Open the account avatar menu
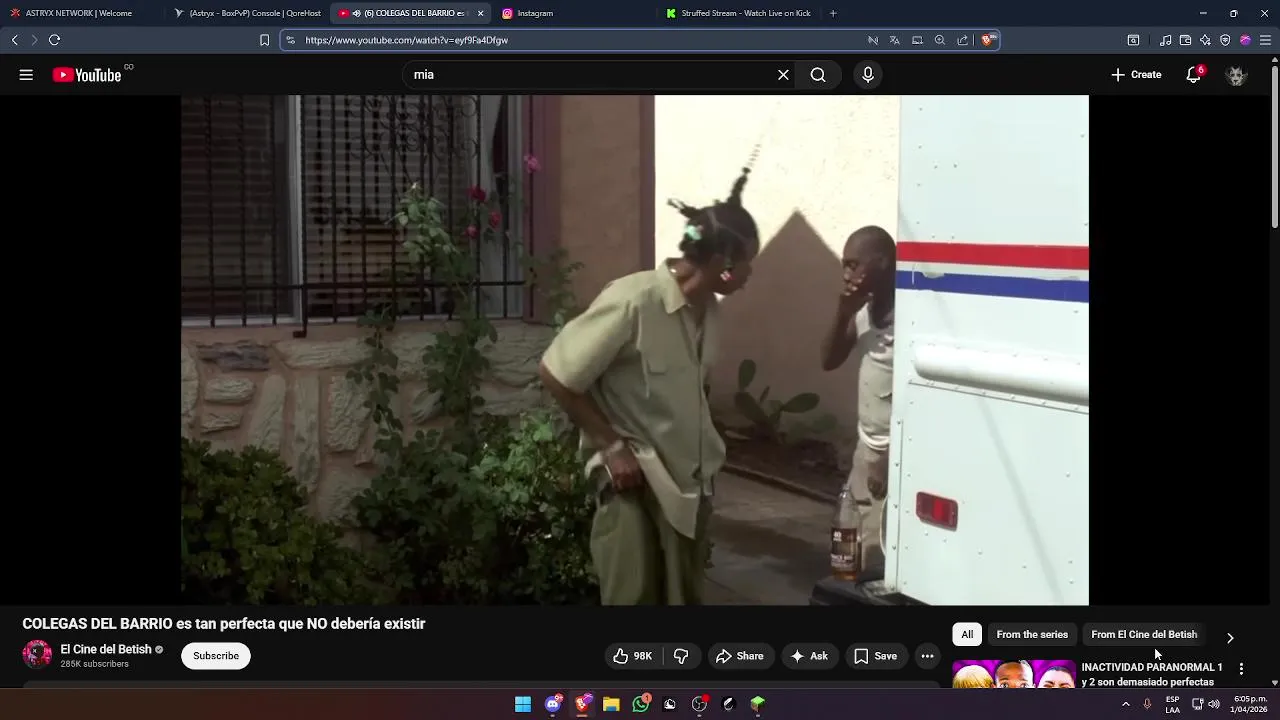 [1236, 75]
